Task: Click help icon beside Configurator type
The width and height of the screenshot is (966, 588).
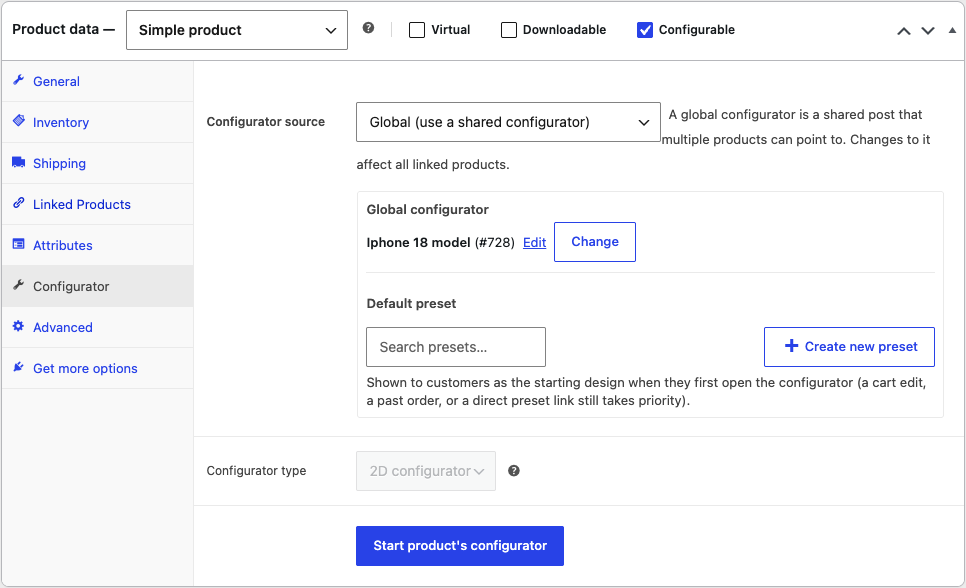Action: [514, 471]
